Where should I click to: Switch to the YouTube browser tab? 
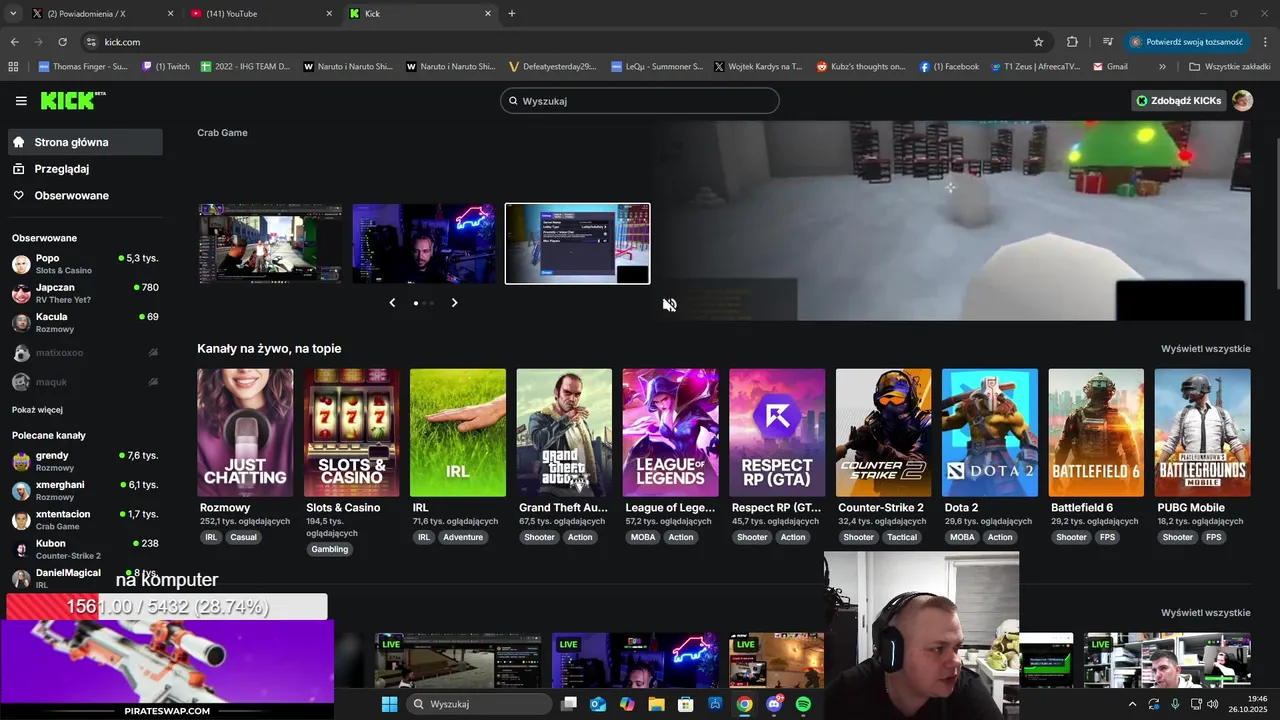click(262, 13)
